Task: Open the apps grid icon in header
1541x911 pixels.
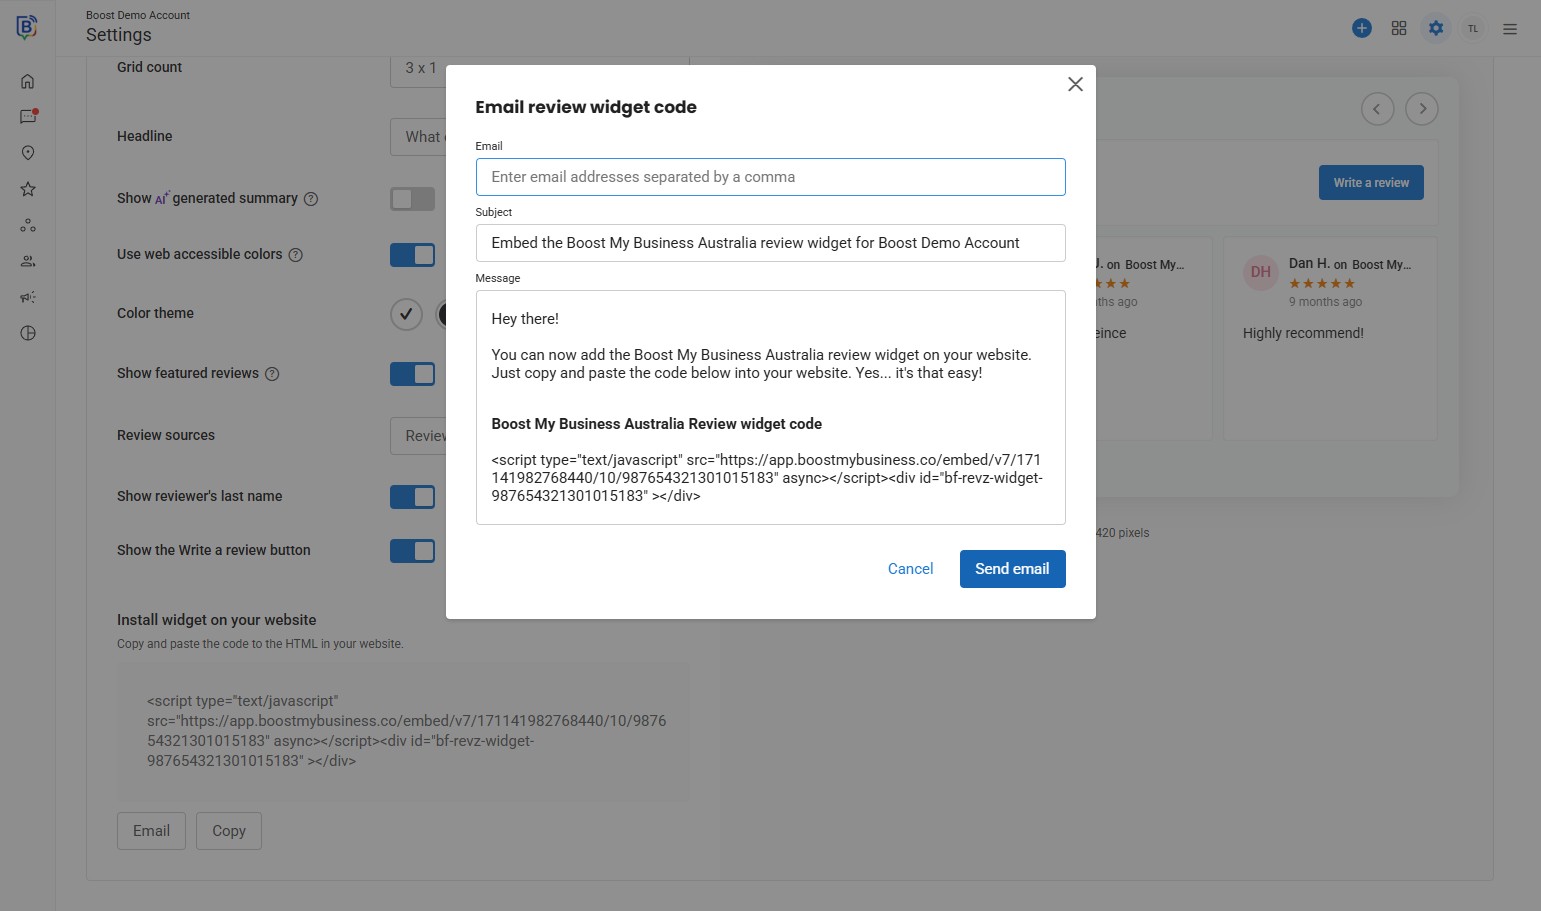Action: click(1399, 28)
